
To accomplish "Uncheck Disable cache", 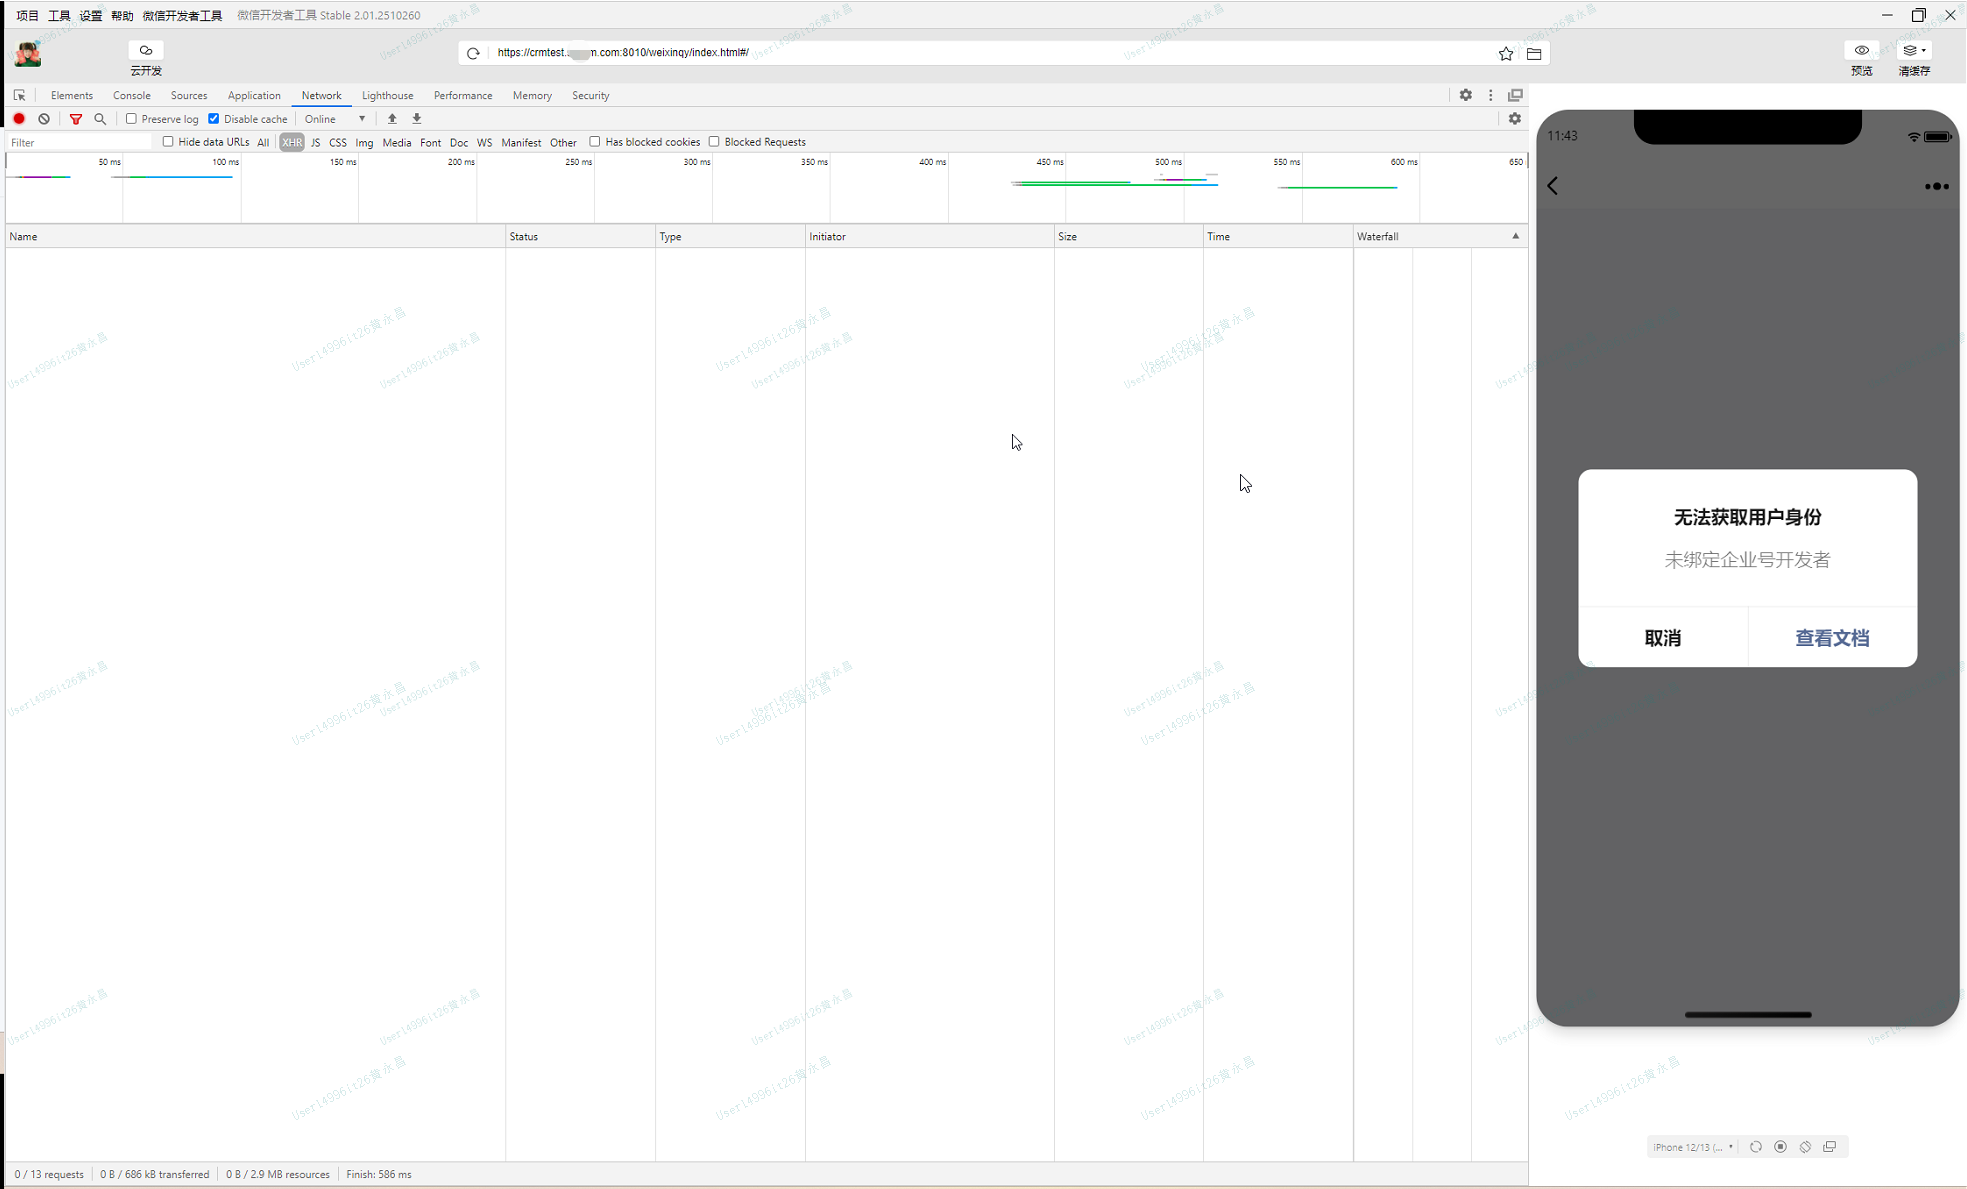I will point(214,119).
